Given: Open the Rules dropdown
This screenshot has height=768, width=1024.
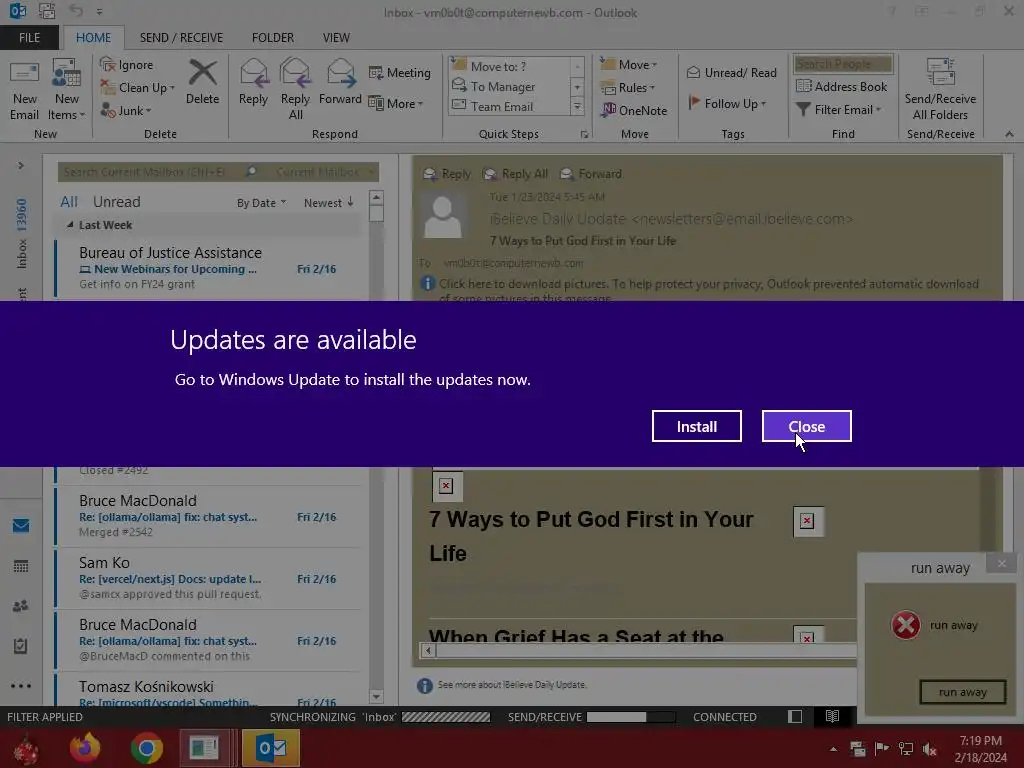Looking at the screenshot, I should point(628,88).
